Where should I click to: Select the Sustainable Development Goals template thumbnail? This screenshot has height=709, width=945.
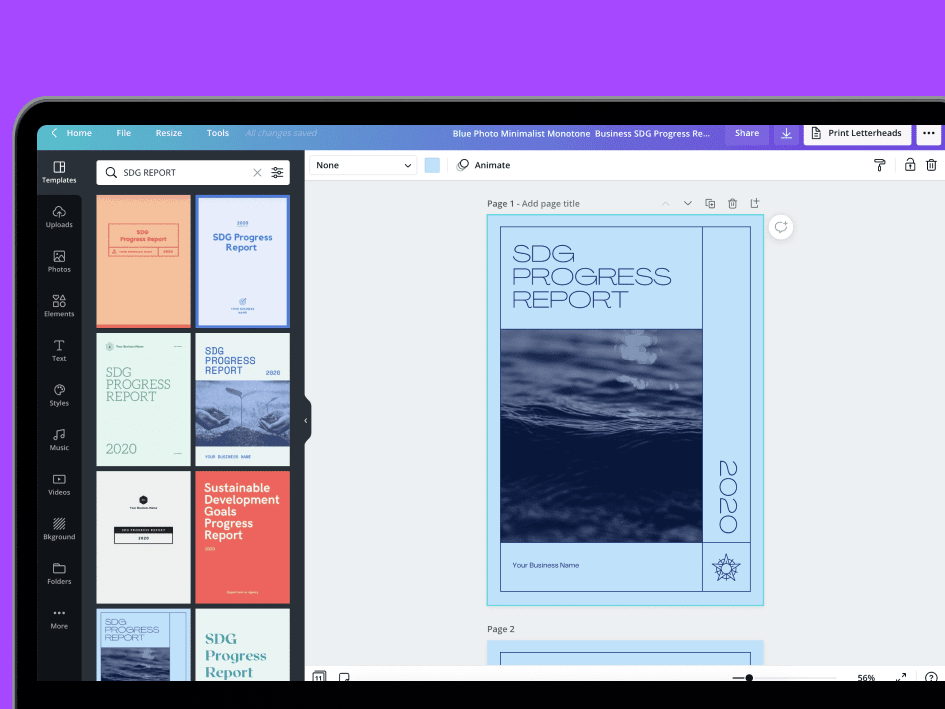[242, 537]
